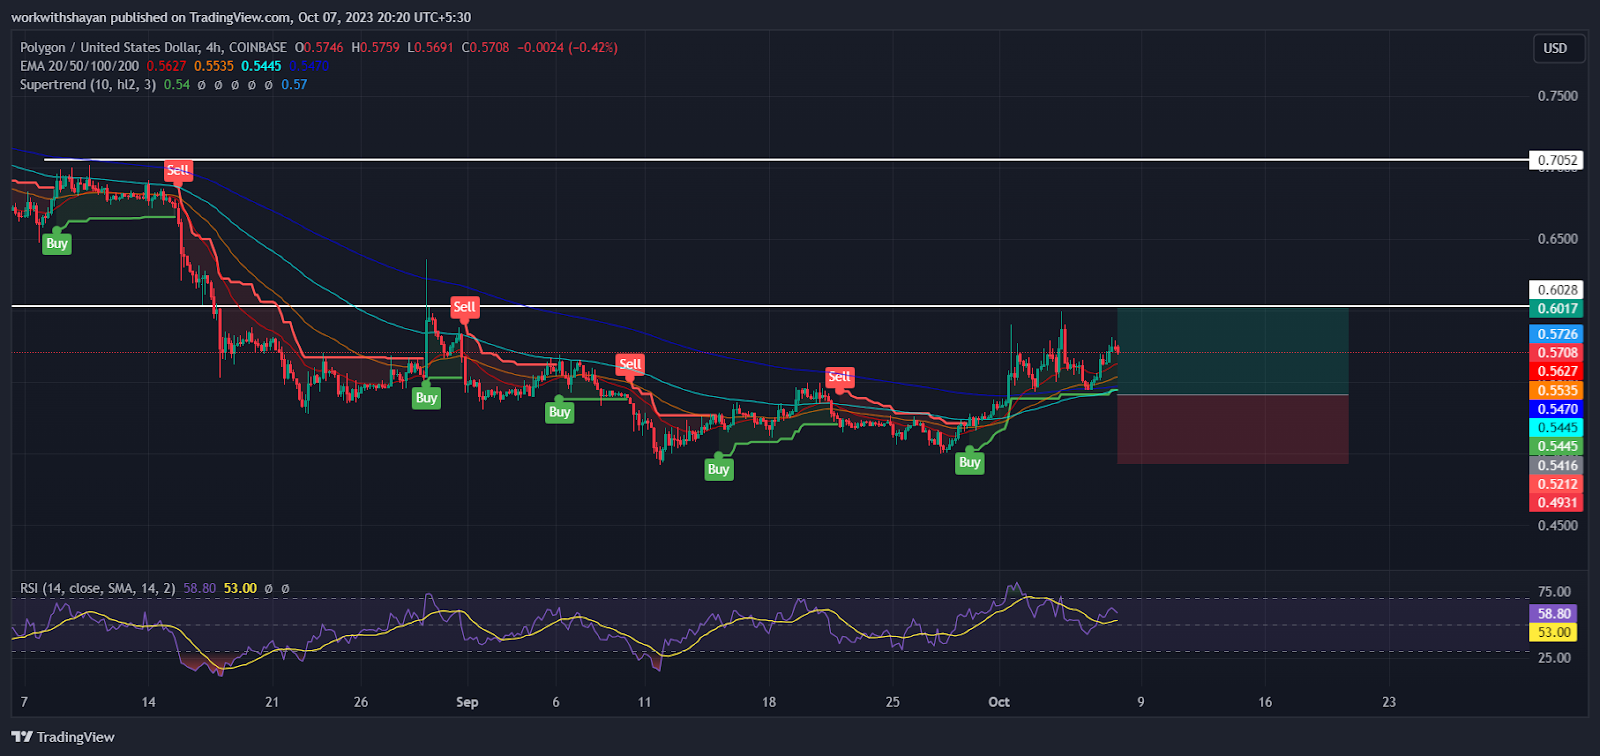1600x756 pixels.
Task: Click the red long position stop zone
Action: 1233,429
